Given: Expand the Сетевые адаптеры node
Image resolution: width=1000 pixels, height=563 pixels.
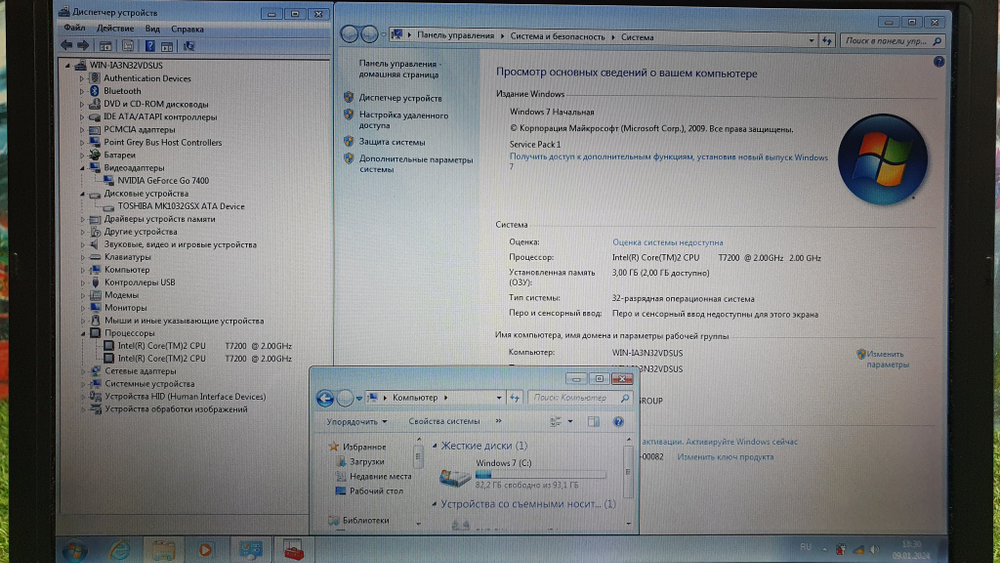Looking at the screenshot, I should 83,371.
